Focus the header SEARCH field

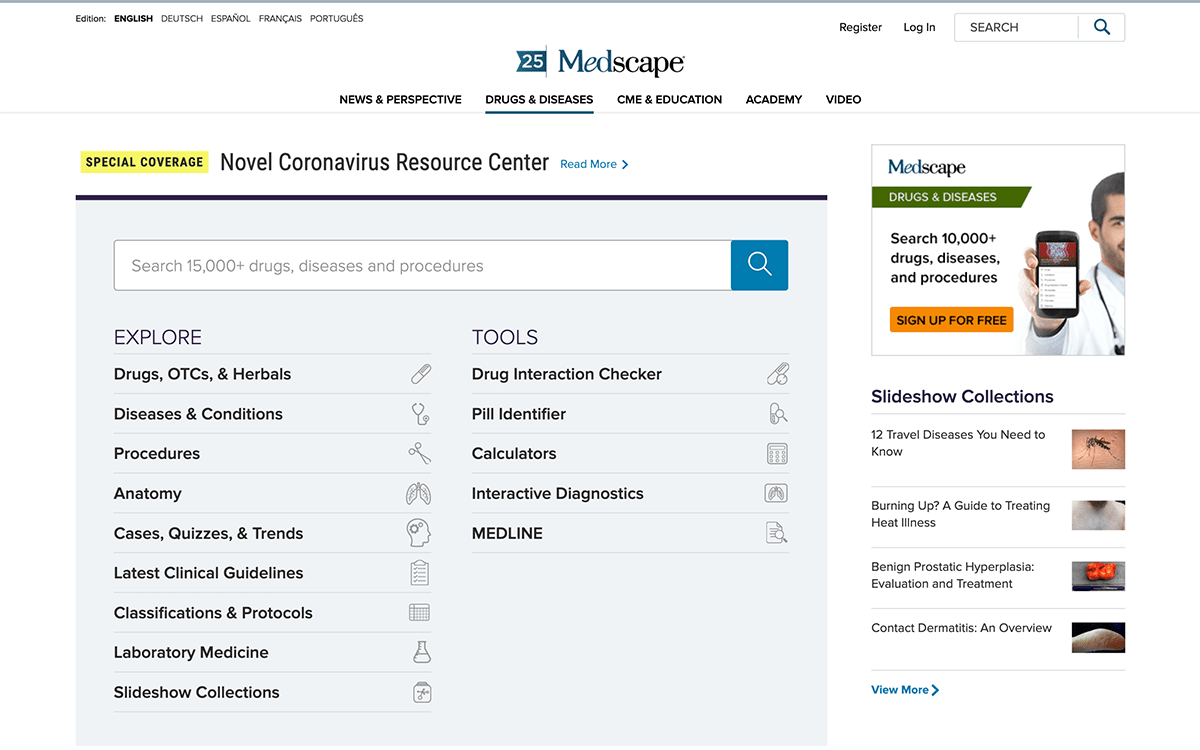[x=1016, y=27]
